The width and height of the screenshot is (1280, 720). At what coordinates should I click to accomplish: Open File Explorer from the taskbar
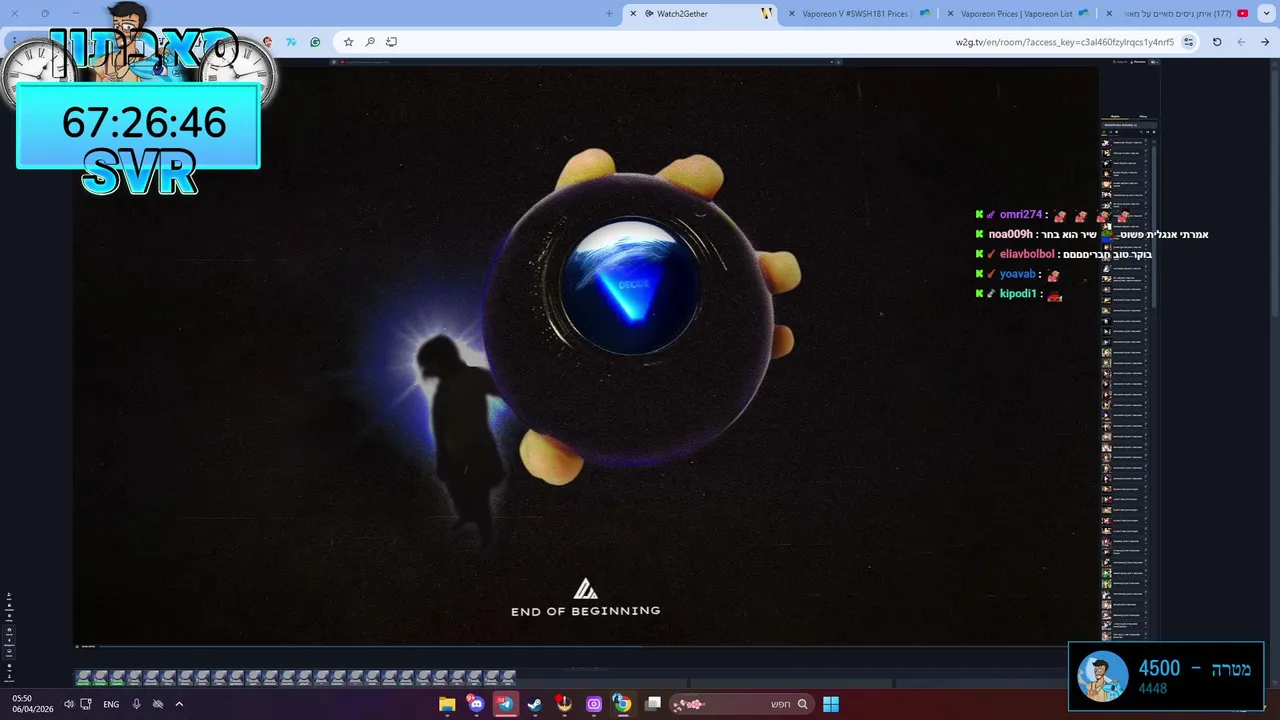(x=447, y=704)
